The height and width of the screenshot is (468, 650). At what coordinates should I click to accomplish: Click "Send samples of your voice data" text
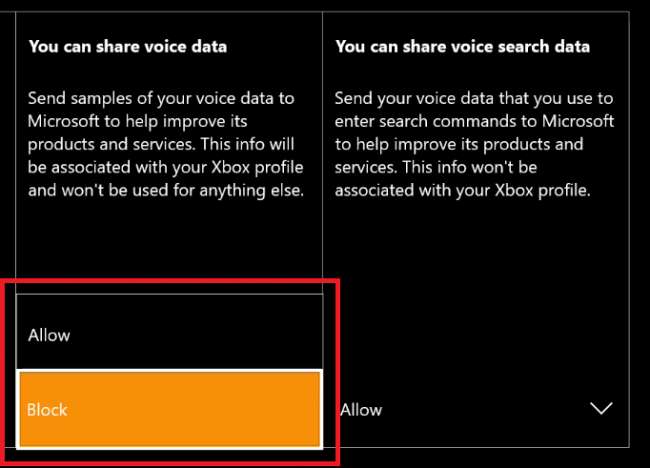161,99
